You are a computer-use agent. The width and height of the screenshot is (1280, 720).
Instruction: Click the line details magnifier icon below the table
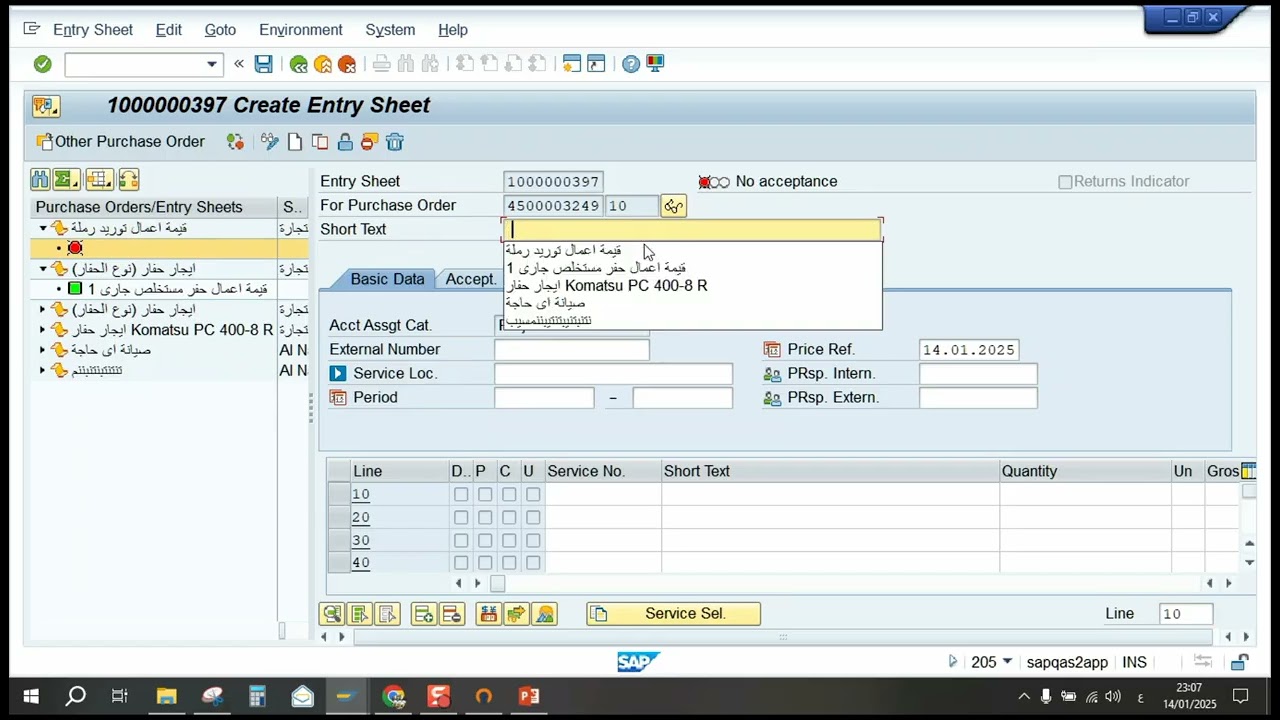tap(332, 614)
